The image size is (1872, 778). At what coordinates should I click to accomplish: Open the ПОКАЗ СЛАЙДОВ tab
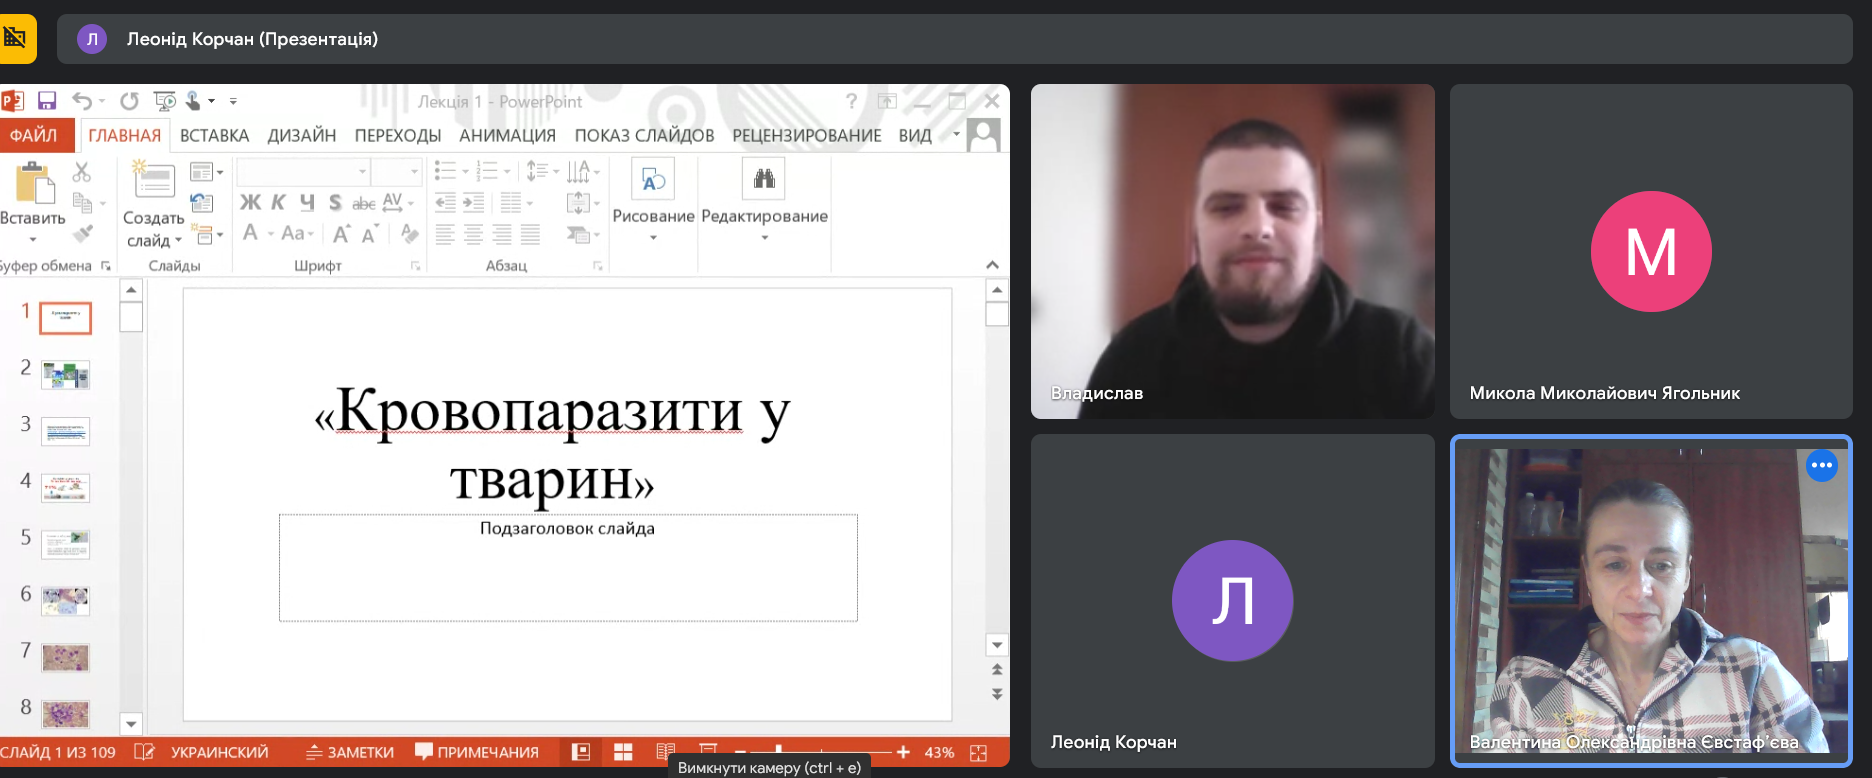[644, 136]
